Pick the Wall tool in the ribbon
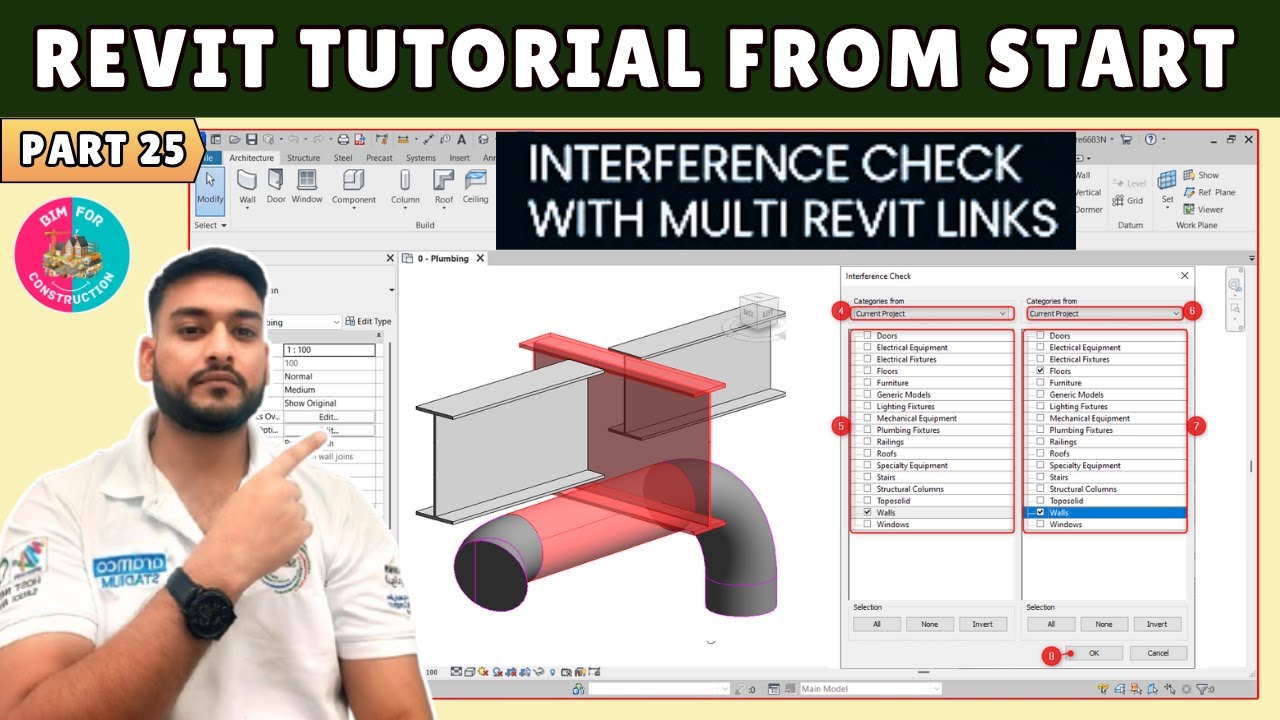1280x720 pixels. 247,187
